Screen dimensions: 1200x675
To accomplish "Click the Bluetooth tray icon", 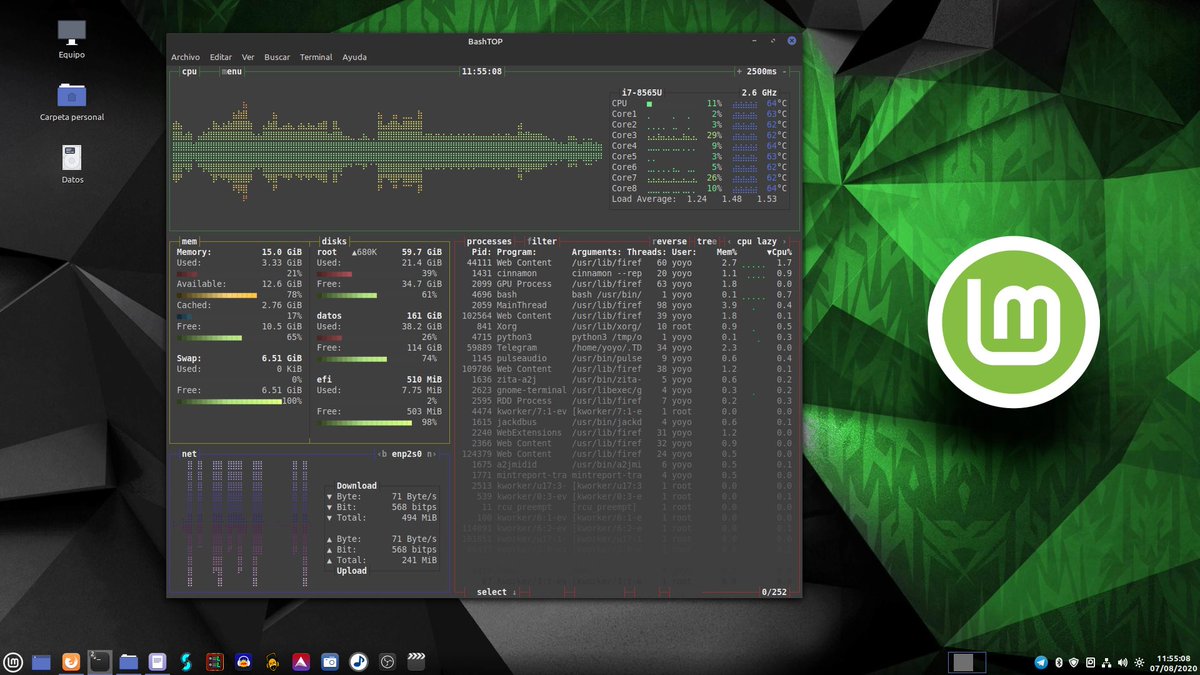I will (x=1058, y=662).
